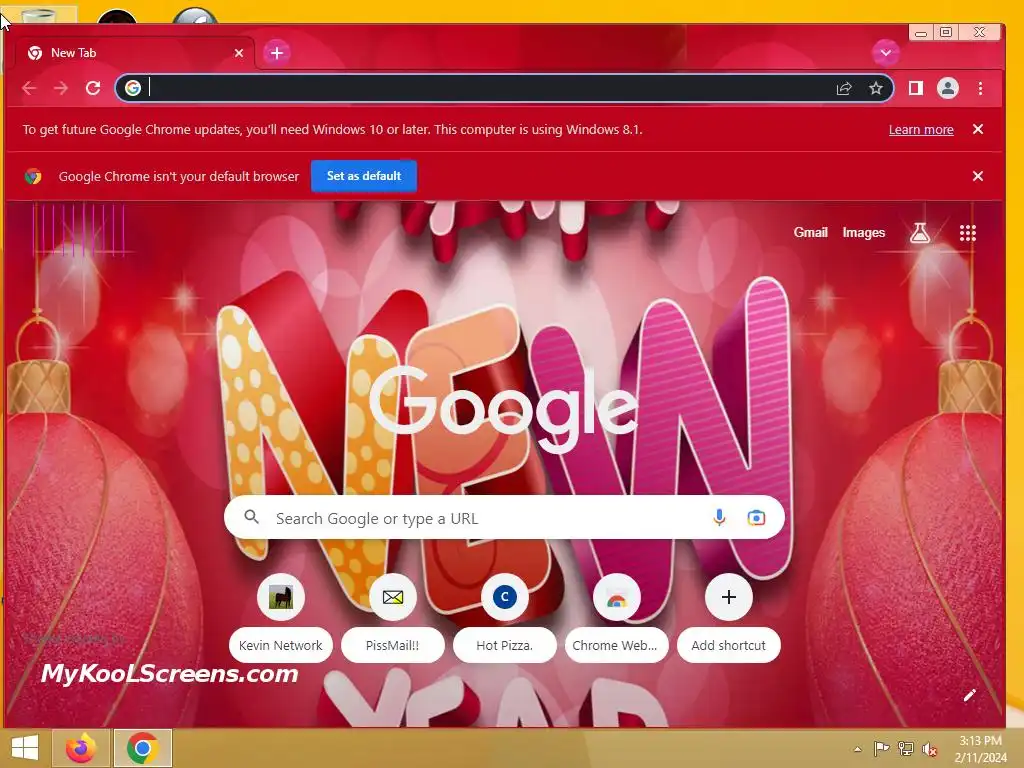The width and height of the screenshot is (1024, 768).
Task: Open a new tab with plus button
Action: pyautogui.click(x=277, y=53)
